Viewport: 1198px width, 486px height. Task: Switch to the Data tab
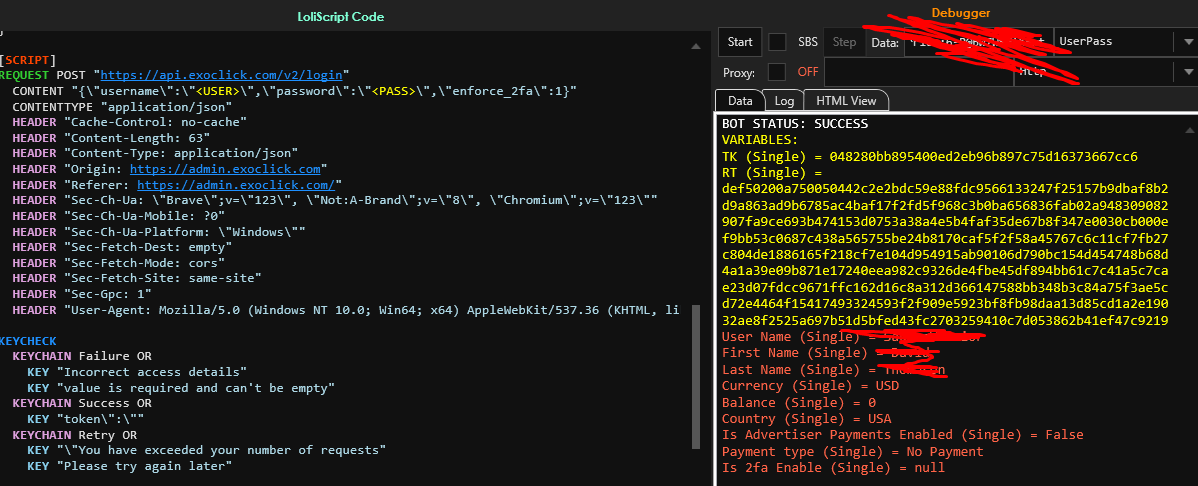click(740, 100)
